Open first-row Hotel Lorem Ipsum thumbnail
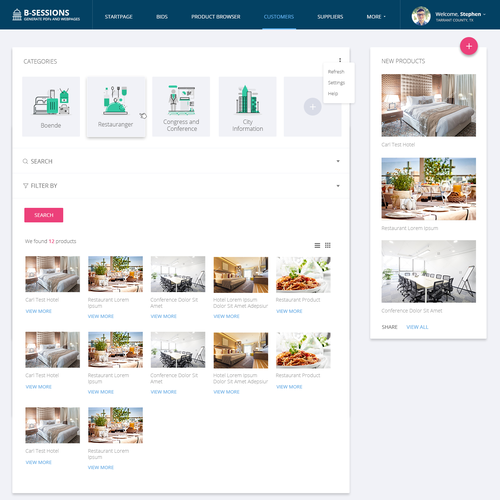Image resolution: width=500 pixels, height=500 pixels. 241,275
